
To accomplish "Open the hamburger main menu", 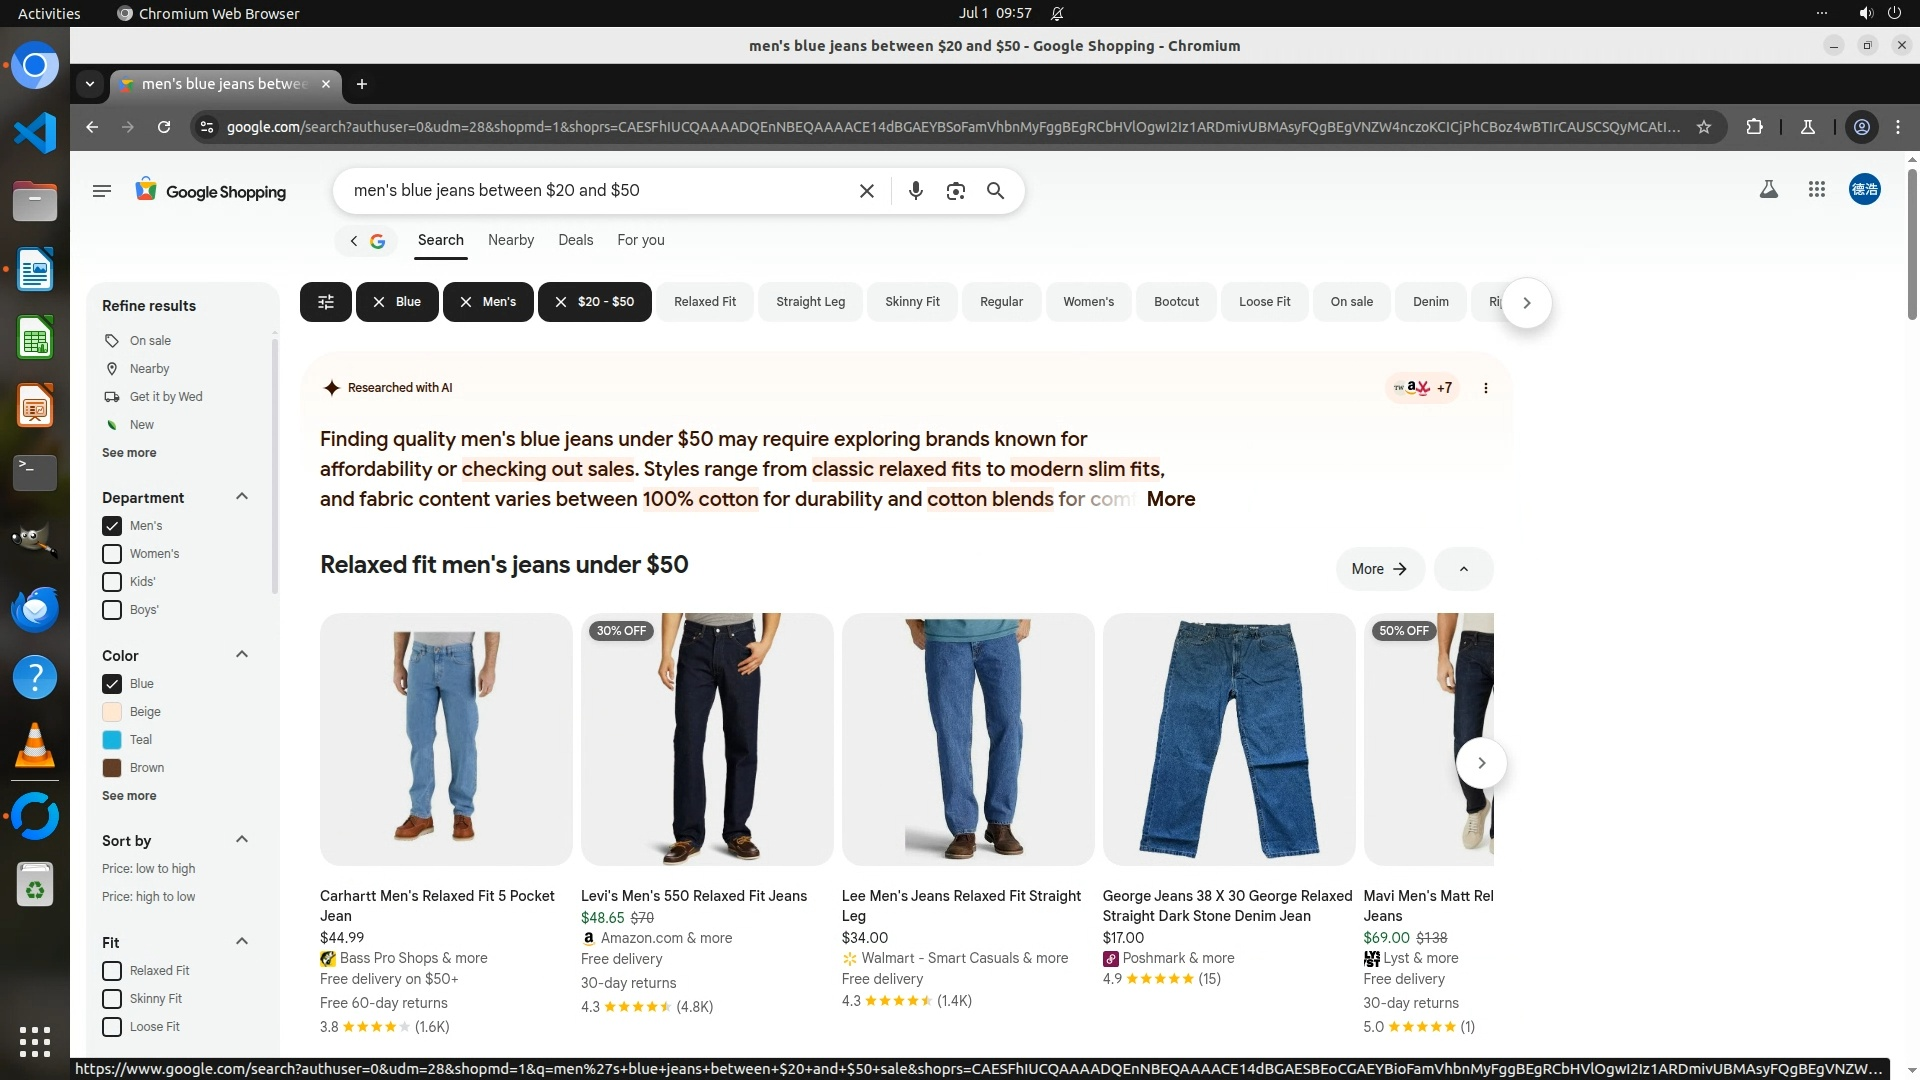I will tap(101, 190).
